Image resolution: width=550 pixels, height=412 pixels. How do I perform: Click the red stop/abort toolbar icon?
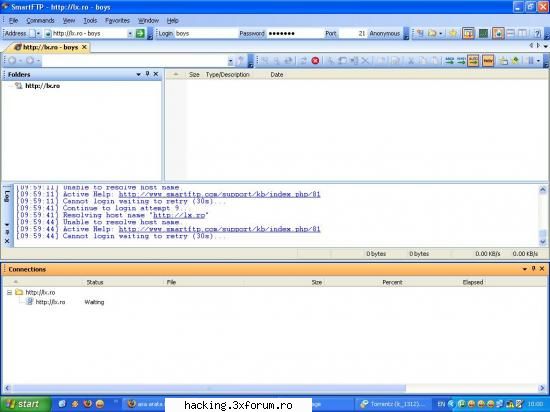315,61
